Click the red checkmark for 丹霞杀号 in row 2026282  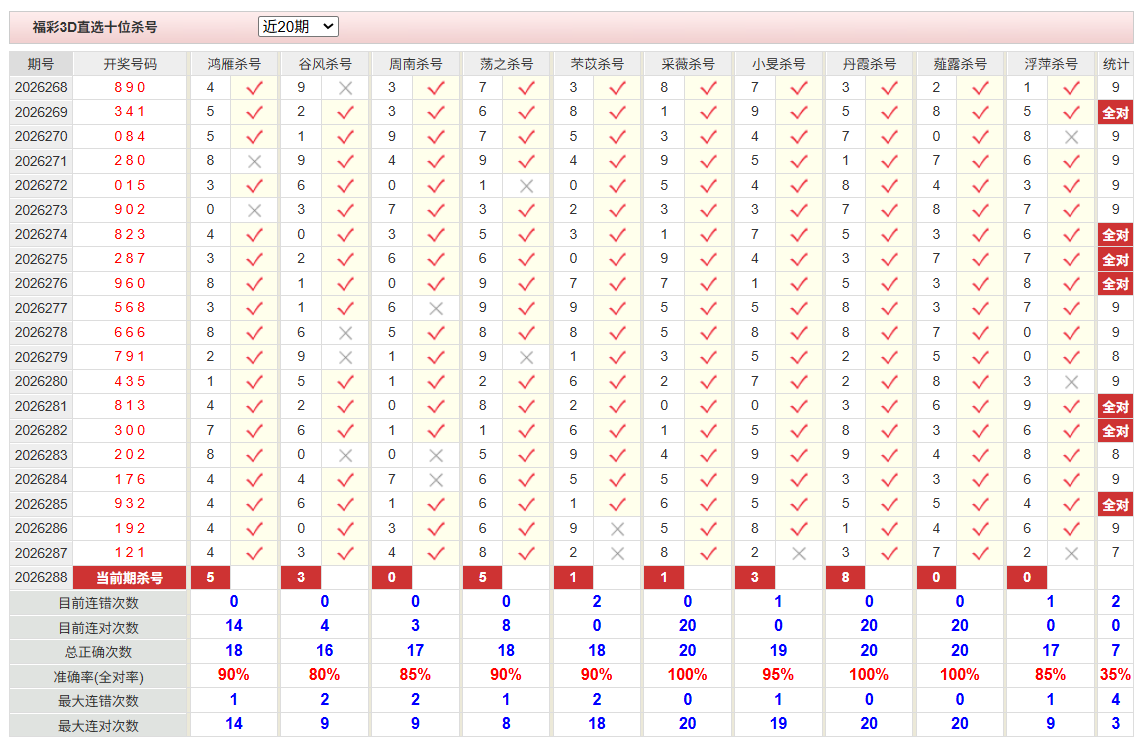coord(889,431)
